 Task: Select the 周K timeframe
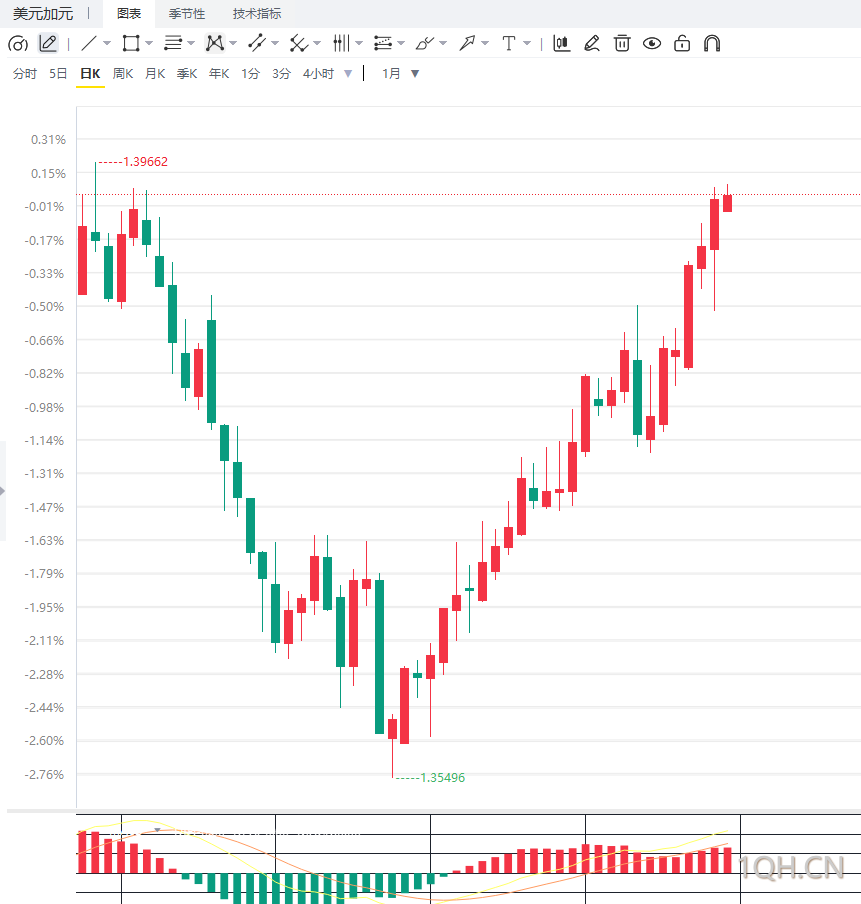click(x=123, y=74)
